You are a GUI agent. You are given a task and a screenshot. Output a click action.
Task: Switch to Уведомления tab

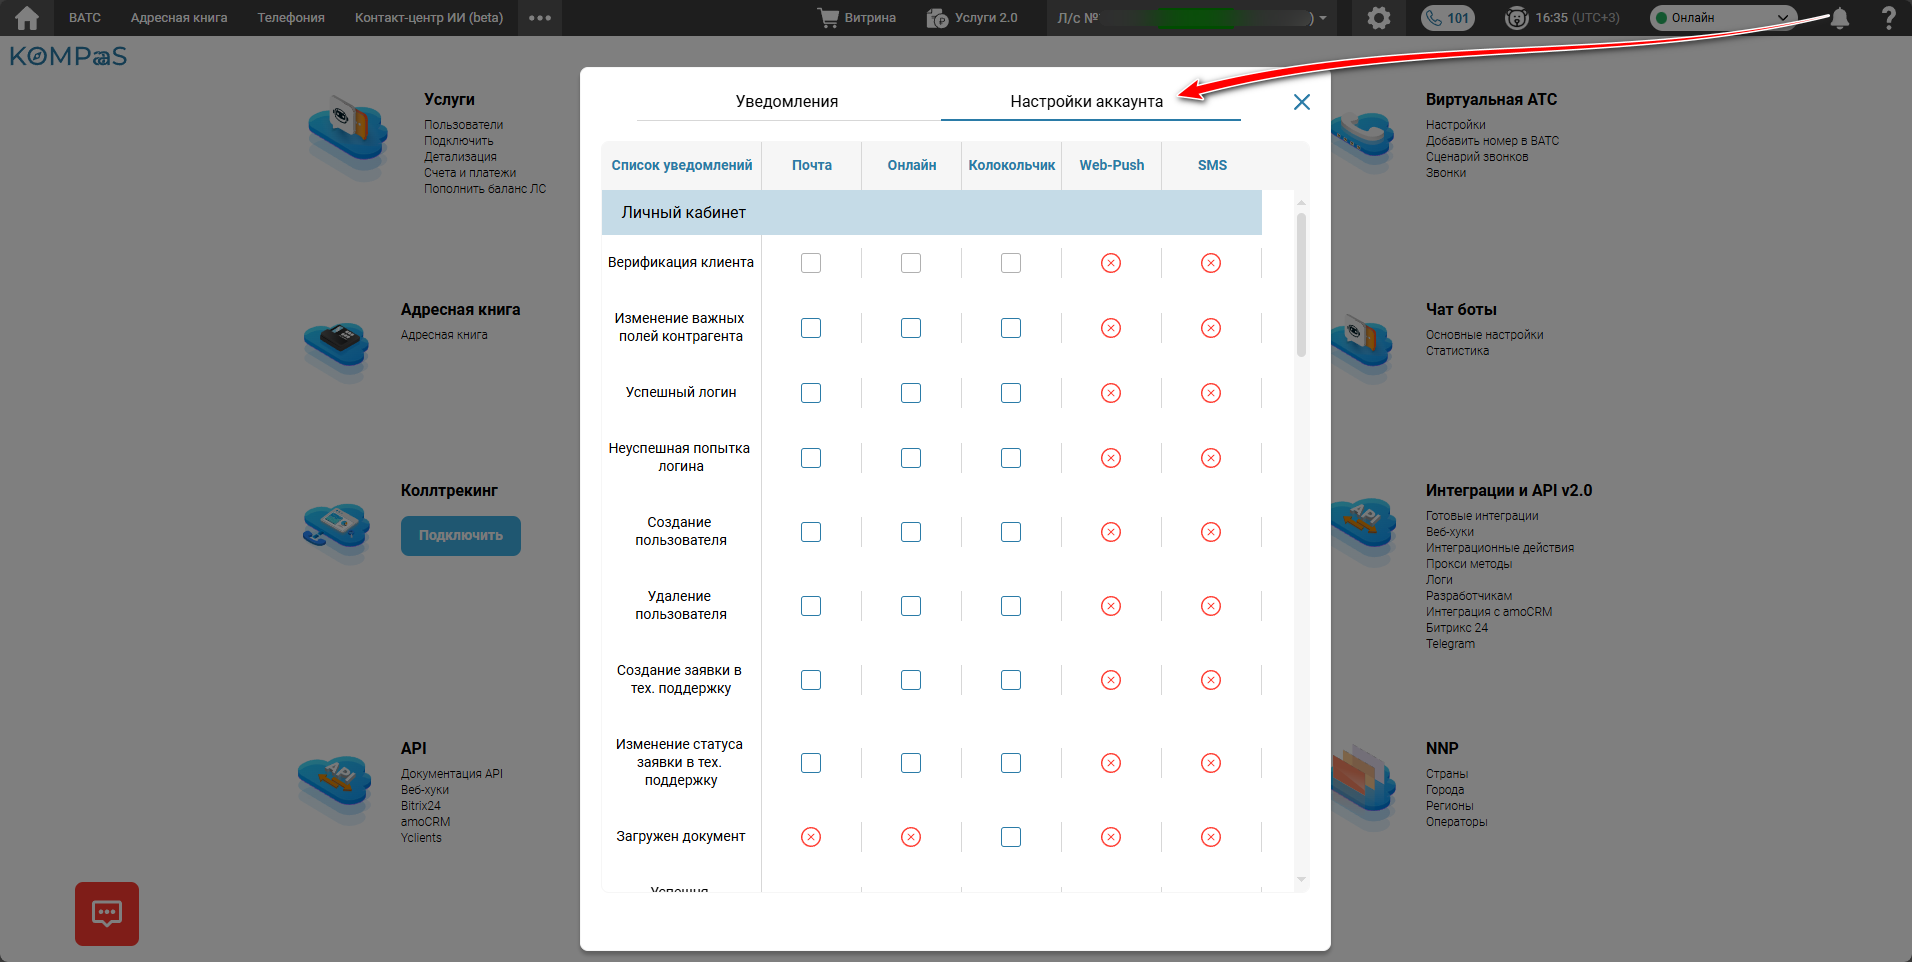(787, 101)
